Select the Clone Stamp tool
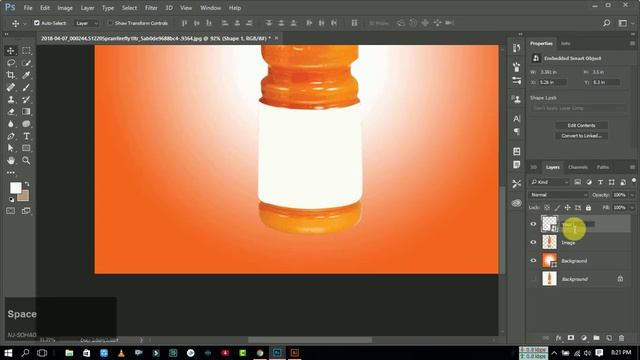640x360 pixels. tap(11, 100)
